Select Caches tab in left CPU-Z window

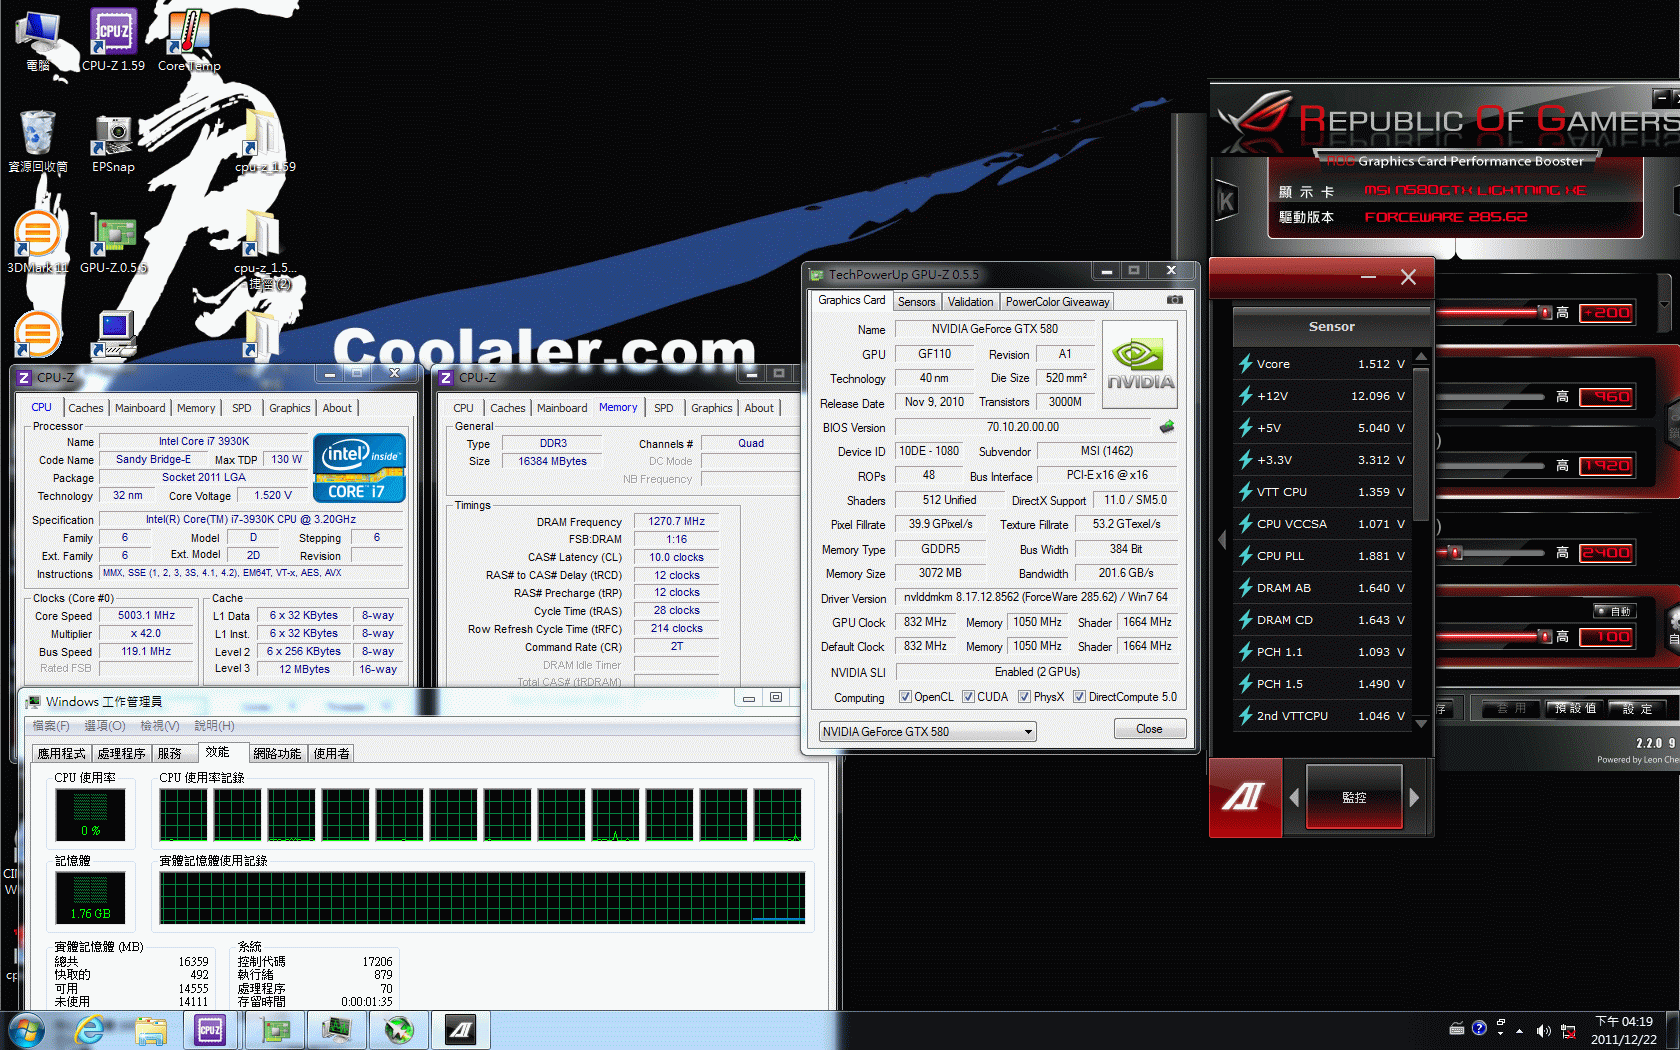[85, 408]
